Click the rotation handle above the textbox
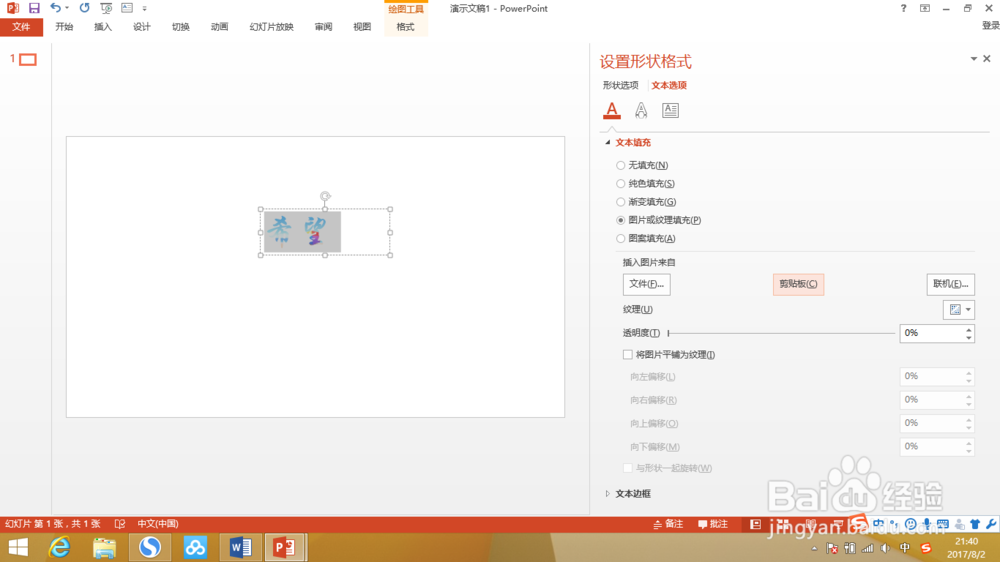This screenshot has width=1000, height=562. (x=325, y=196)
